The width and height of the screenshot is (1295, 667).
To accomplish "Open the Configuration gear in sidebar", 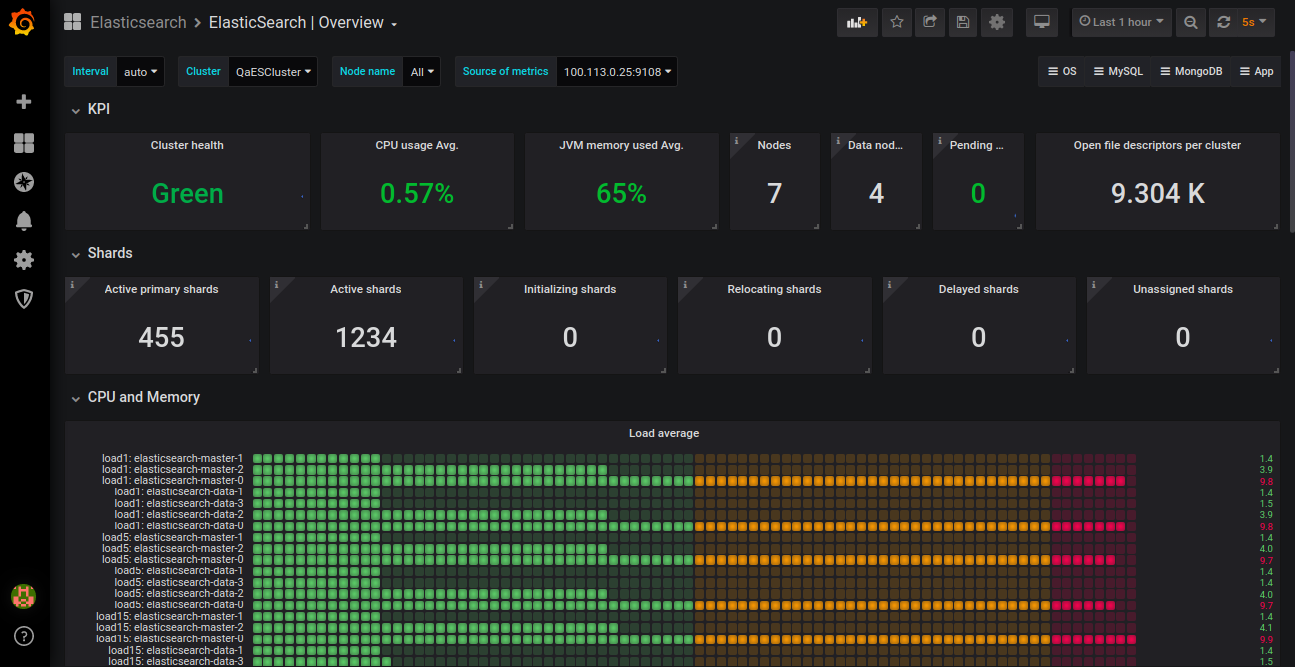I will point(24,260).
